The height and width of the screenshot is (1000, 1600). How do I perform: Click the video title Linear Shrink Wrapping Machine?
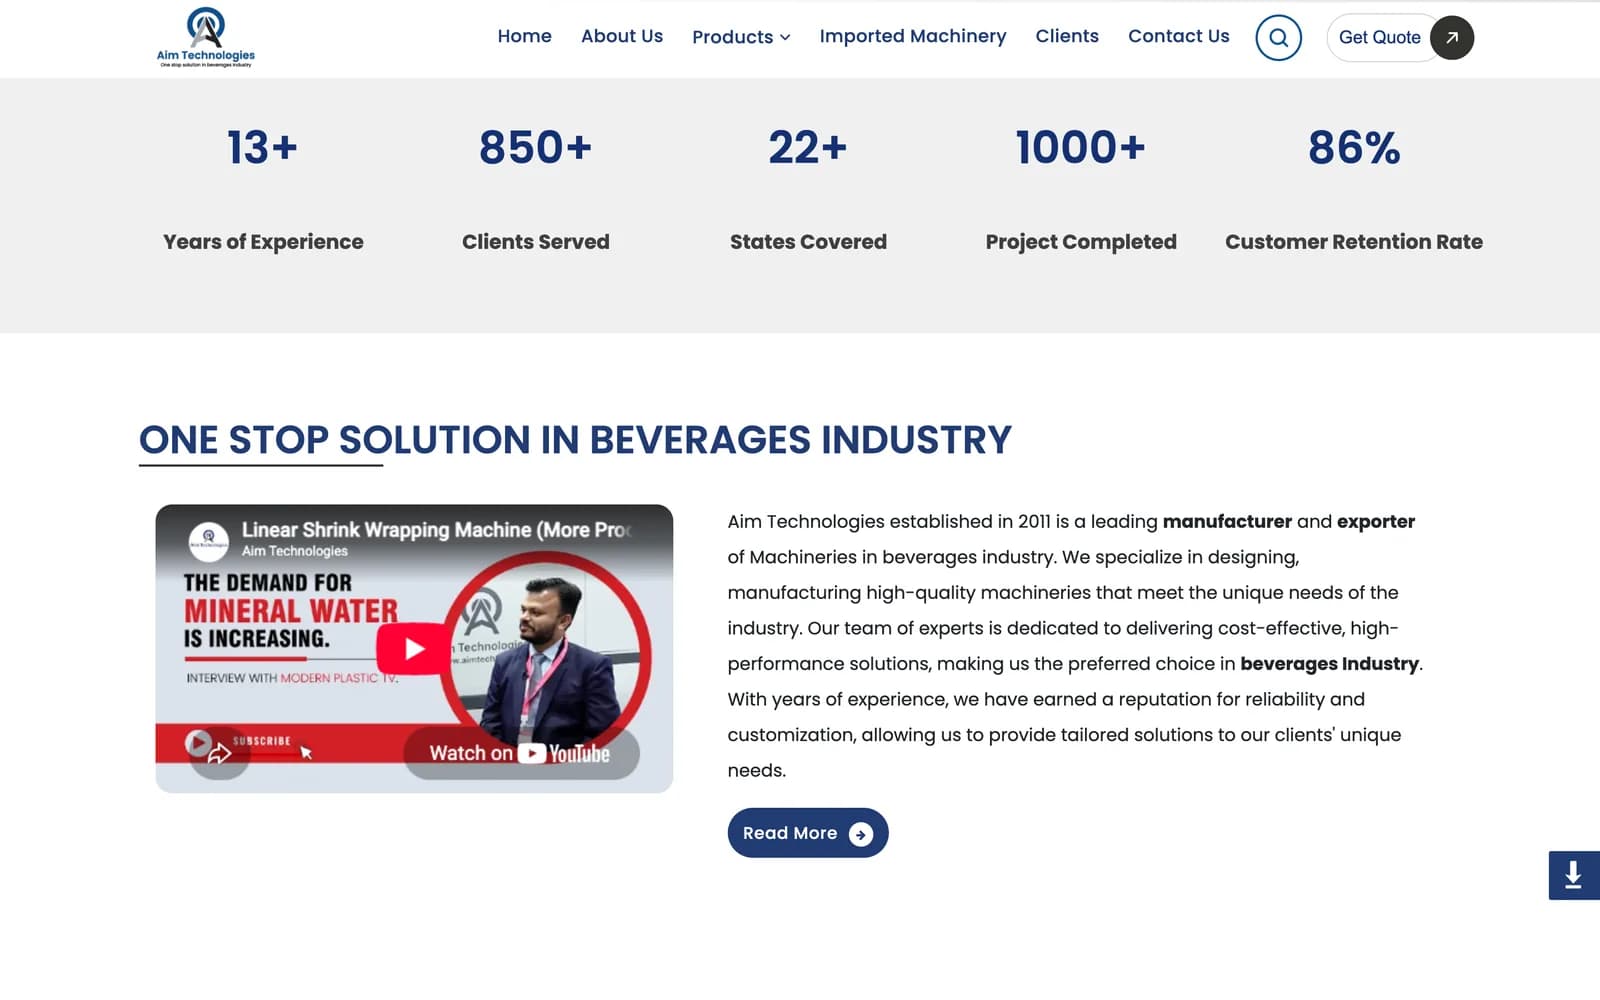436,530
